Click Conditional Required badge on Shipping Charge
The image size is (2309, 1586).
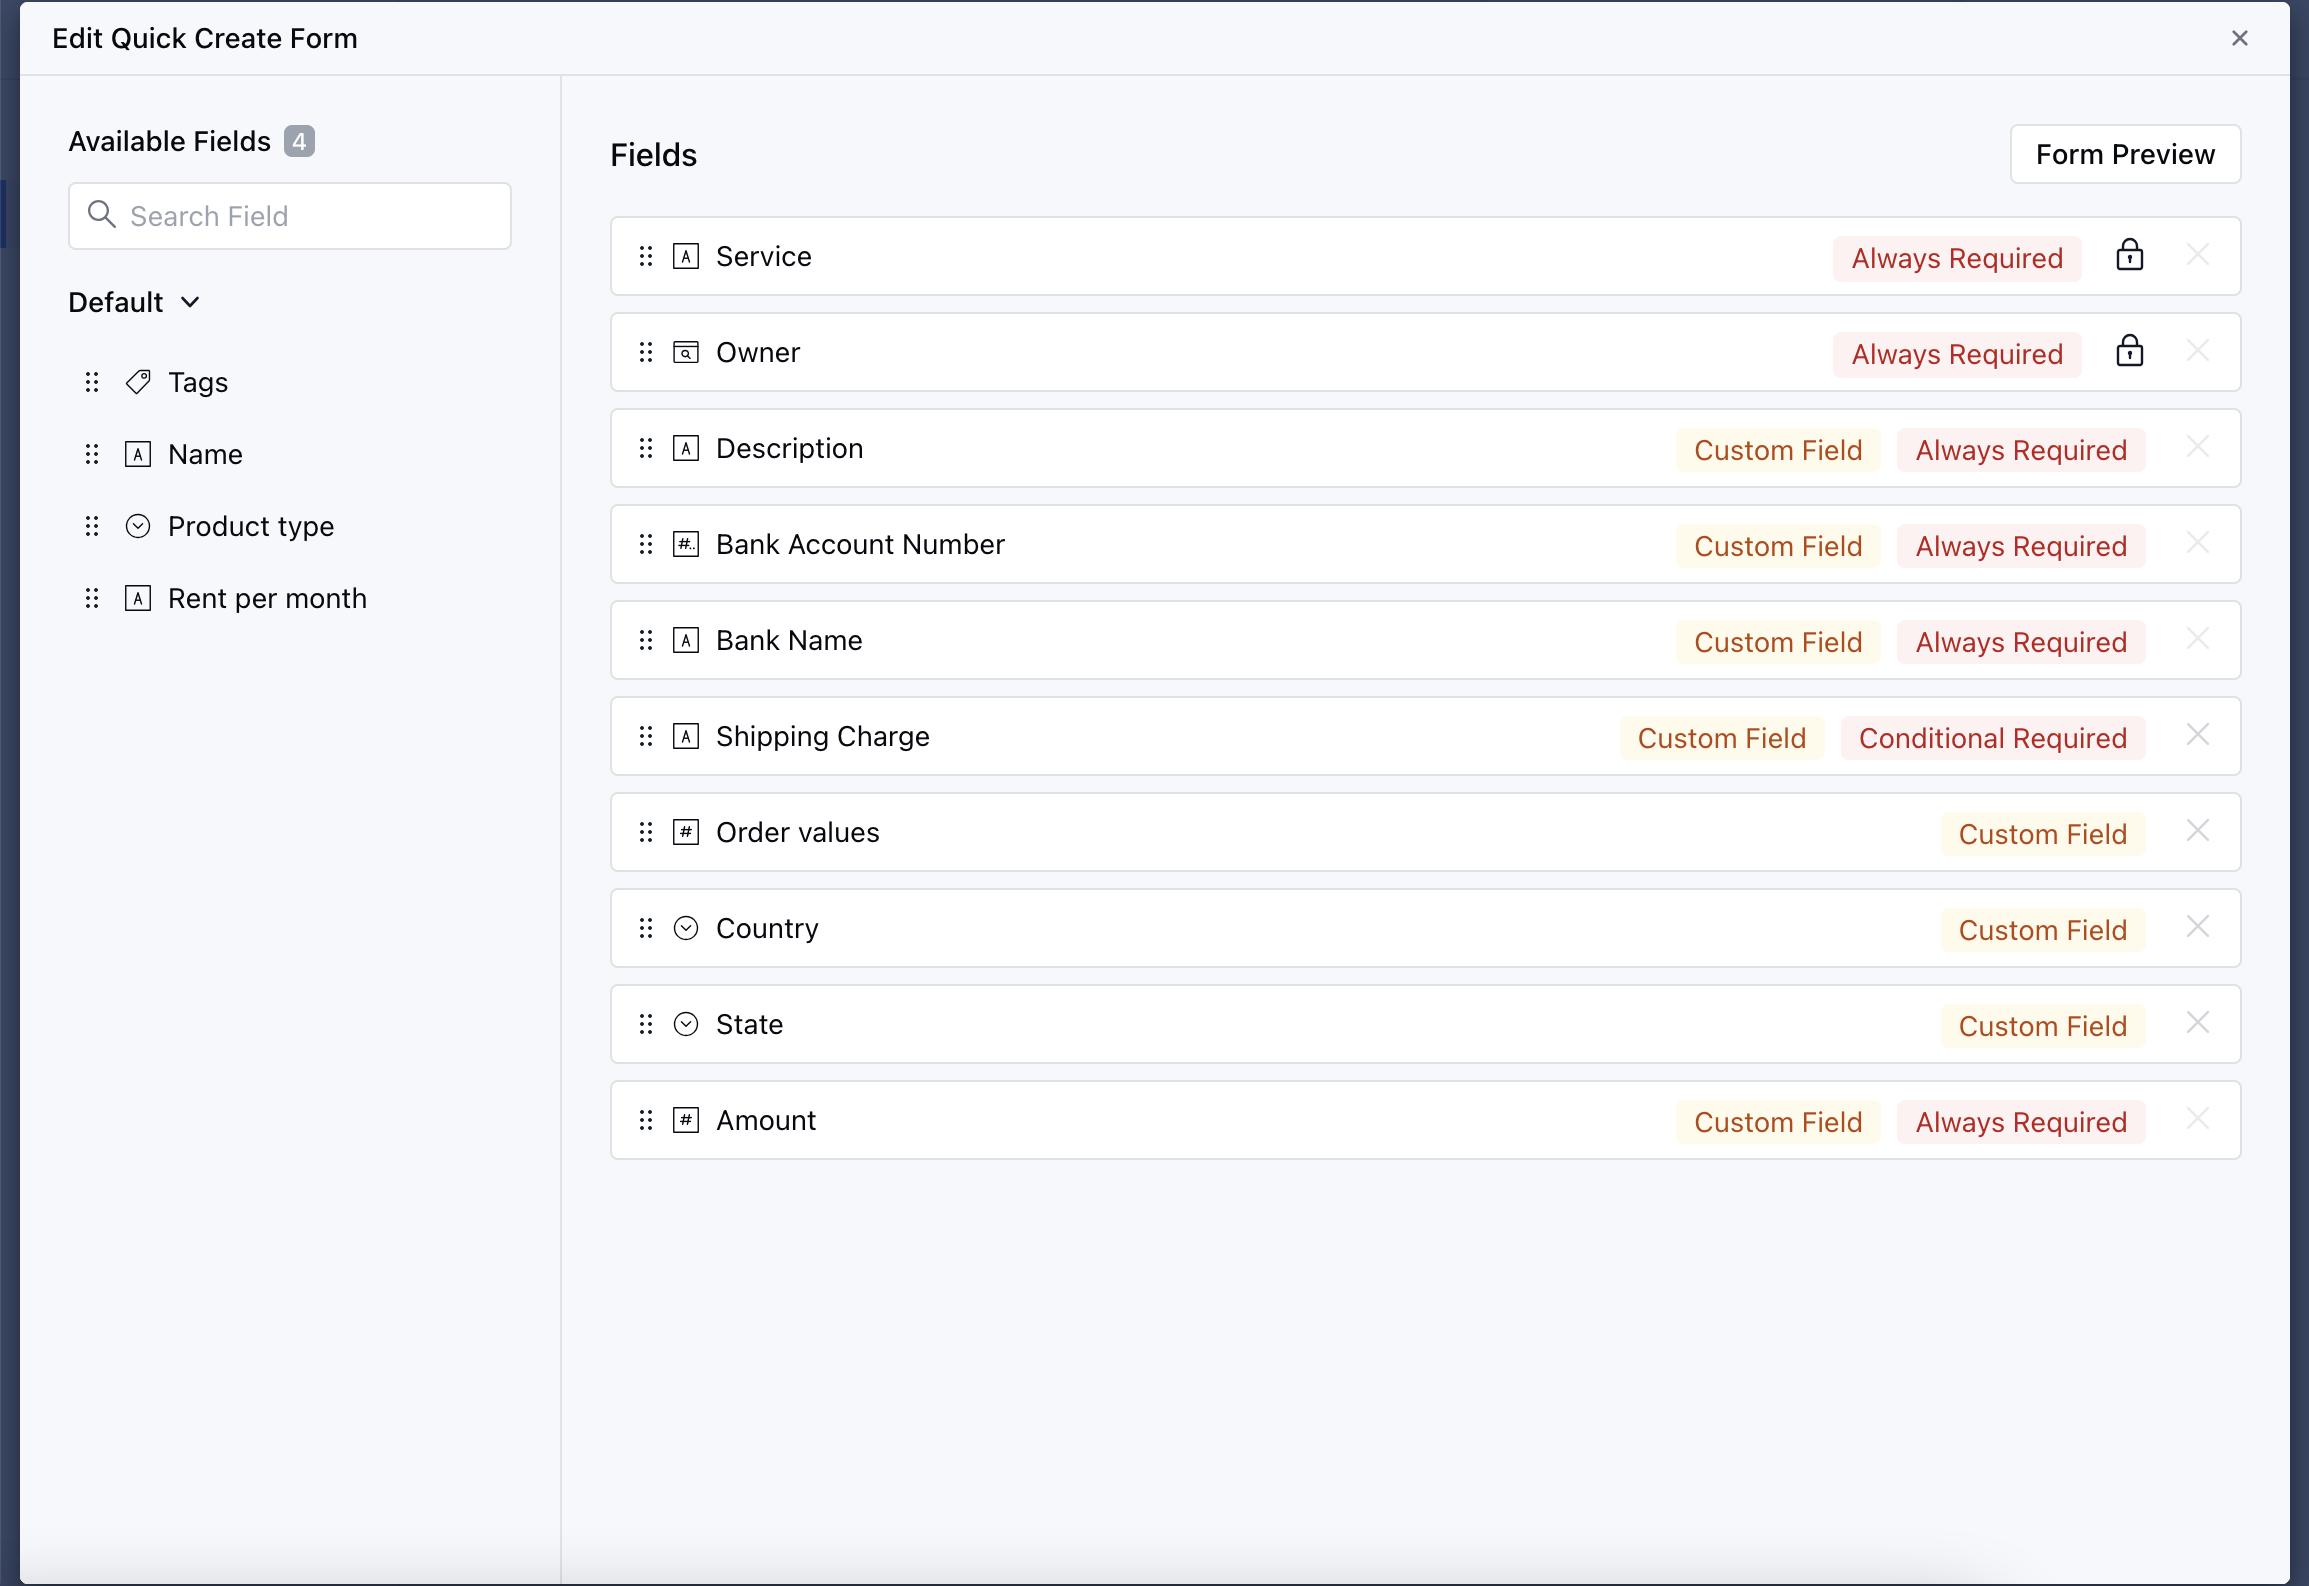pos(1992,738)
